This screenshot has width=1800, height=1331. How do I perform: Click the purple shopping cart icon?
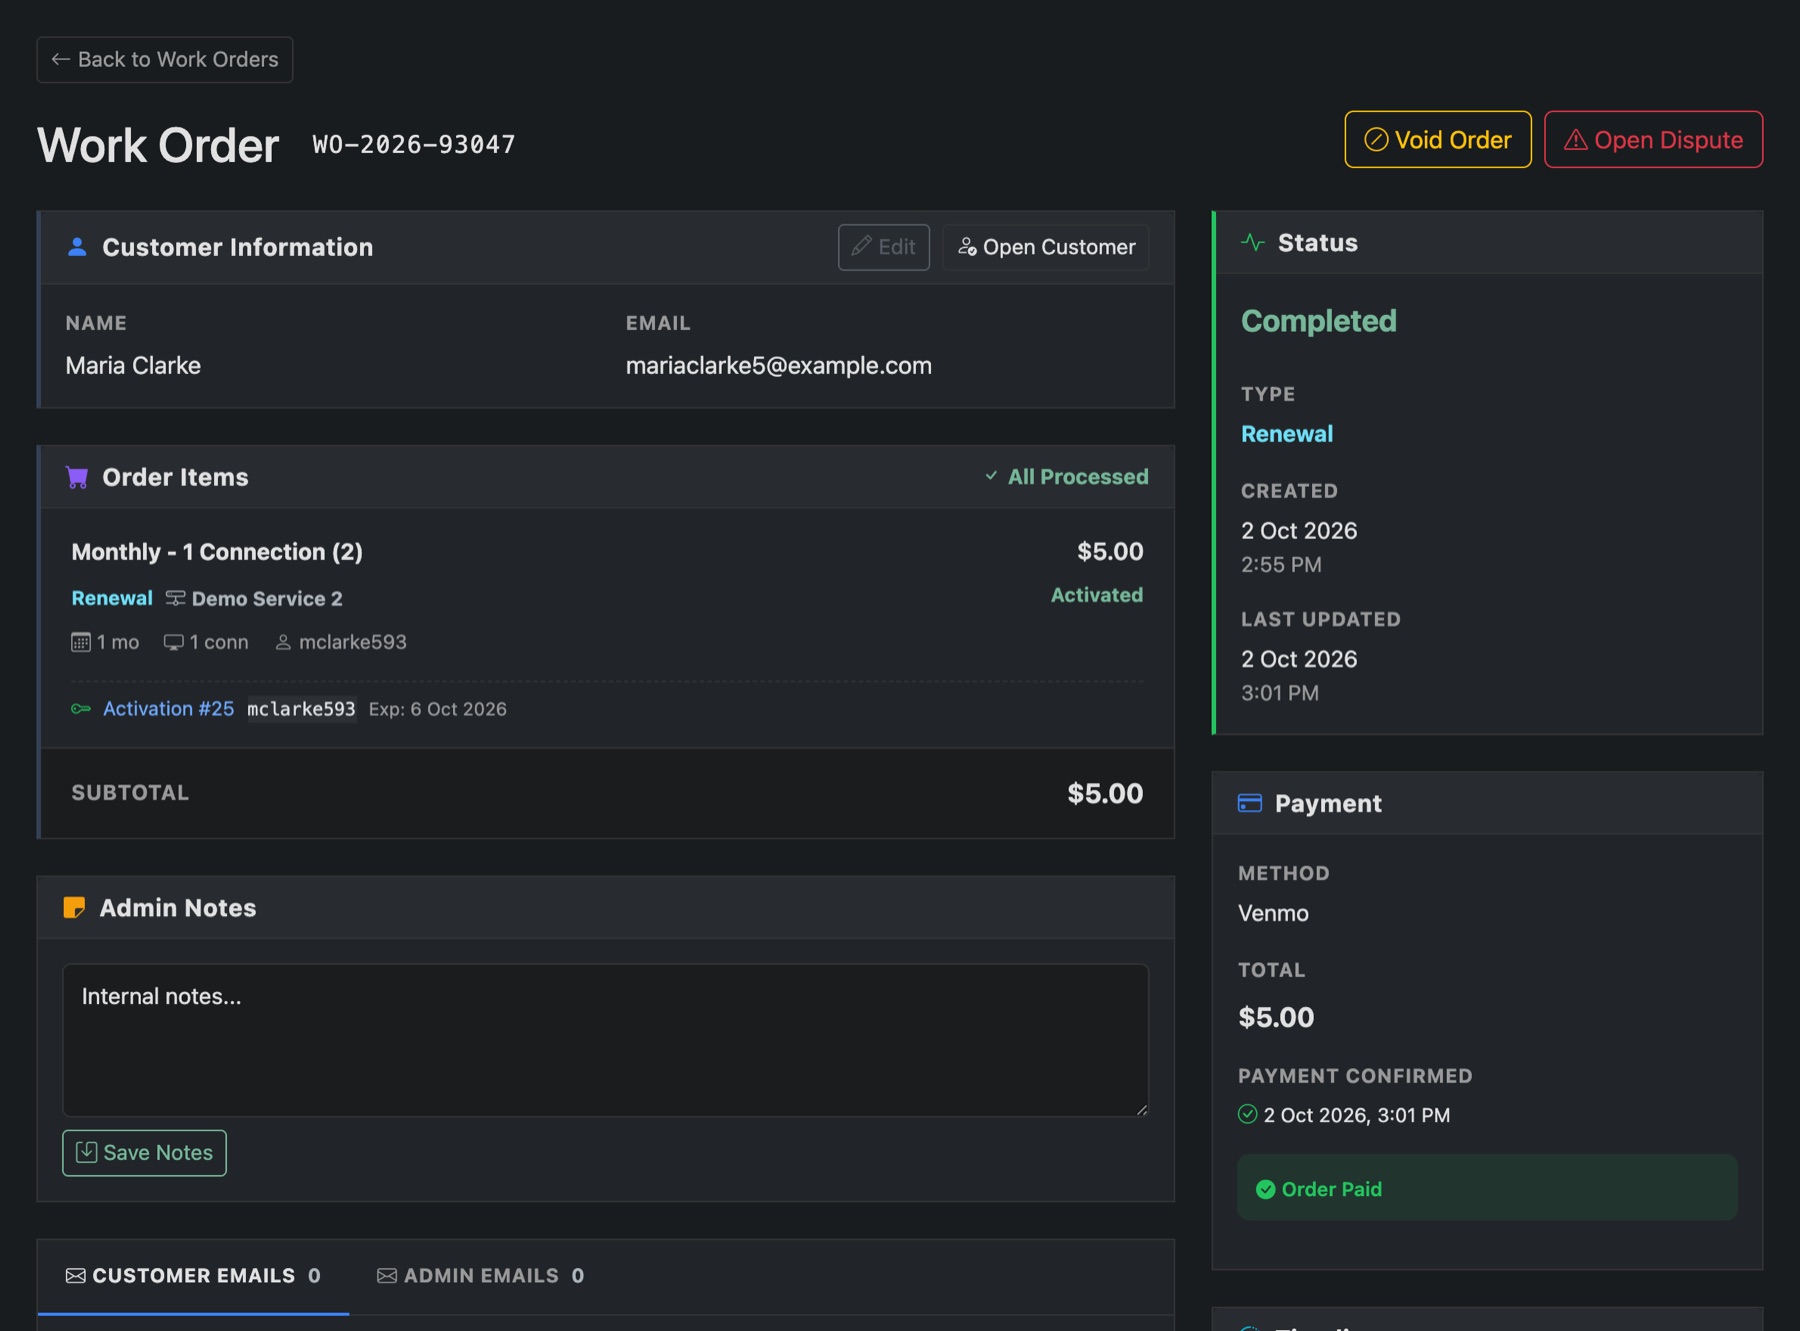[x=77, y=477]
